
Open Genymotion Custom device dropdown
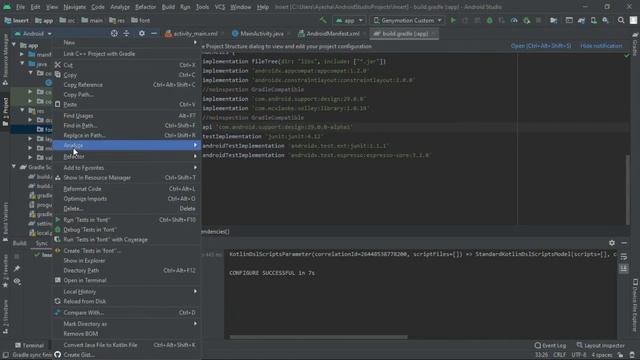[407, 20]
